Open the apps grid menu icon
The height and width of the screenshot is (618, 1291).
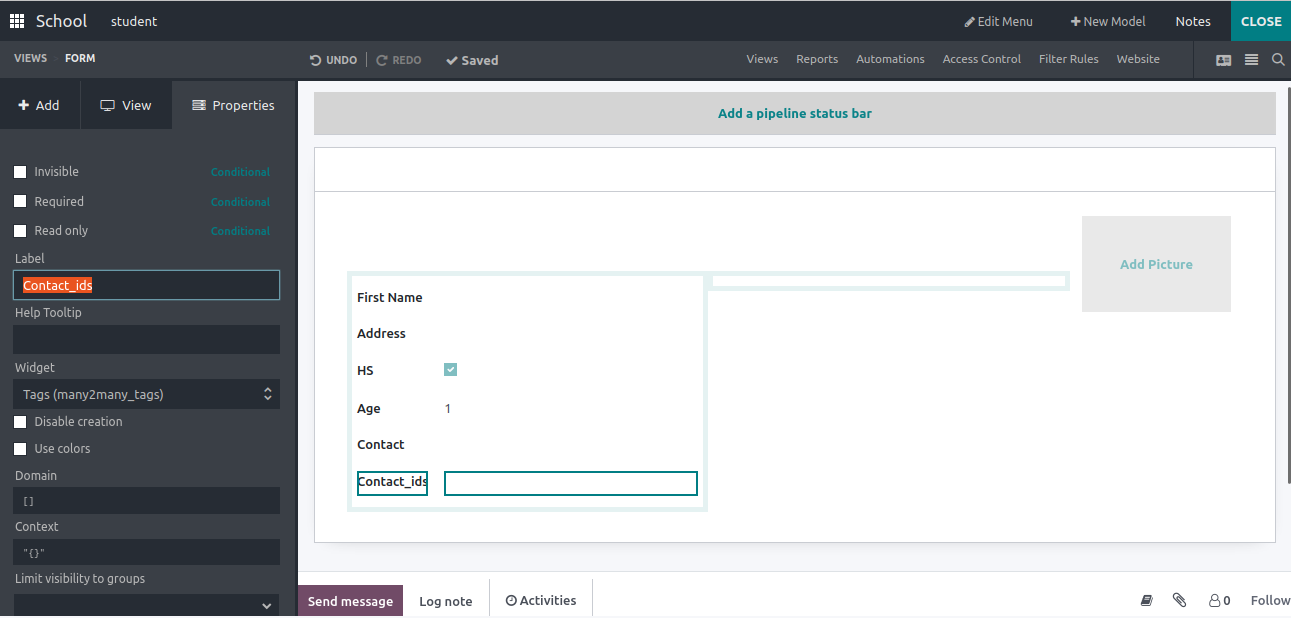(17, 21)
